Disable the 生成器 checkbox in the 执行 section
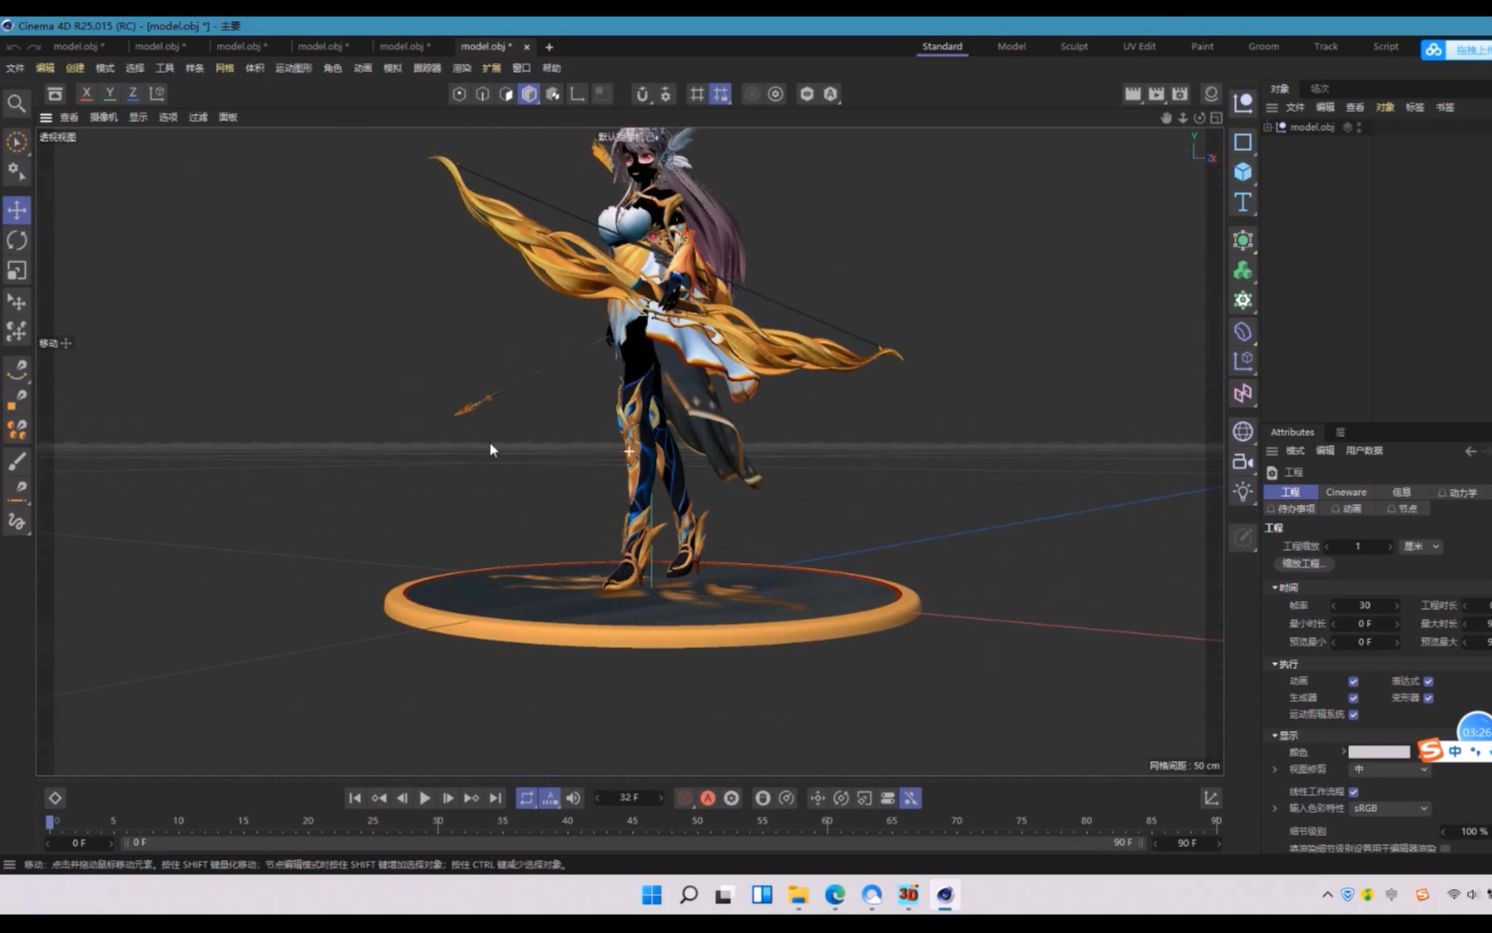Screen dimensions: 1492x933 coord(1354,697)
